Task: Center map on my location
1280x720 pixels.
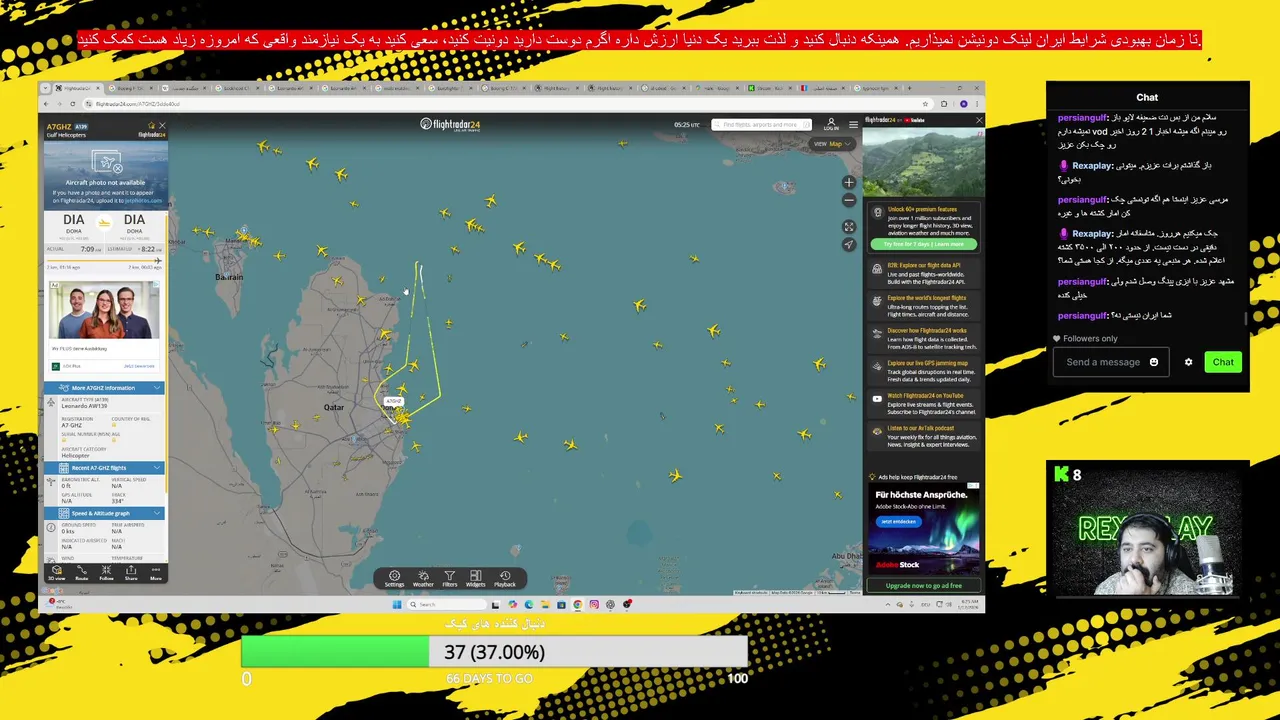Action: click(x=849, y=245)
